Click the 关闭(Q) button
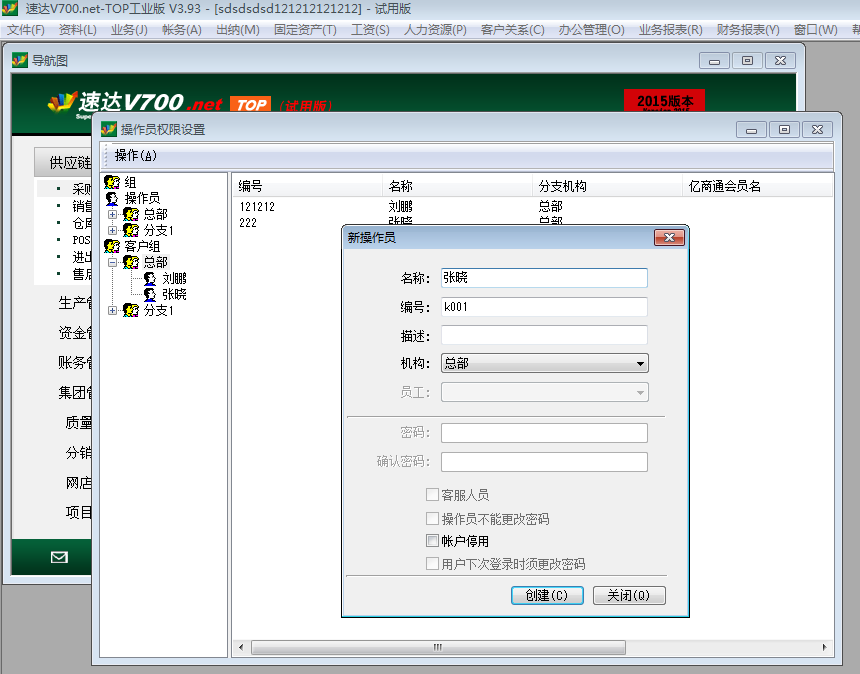 tap(629, 596)
